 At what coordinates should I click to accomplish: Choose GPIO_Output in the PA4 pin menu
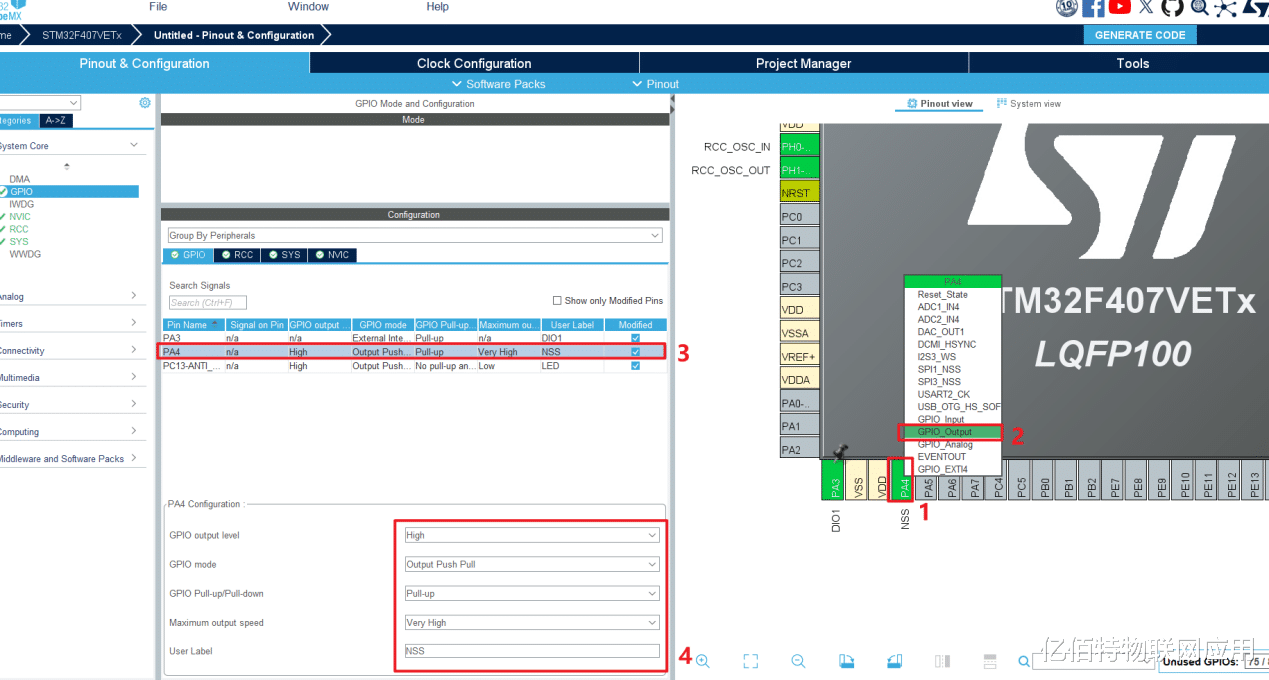point(951,432)
